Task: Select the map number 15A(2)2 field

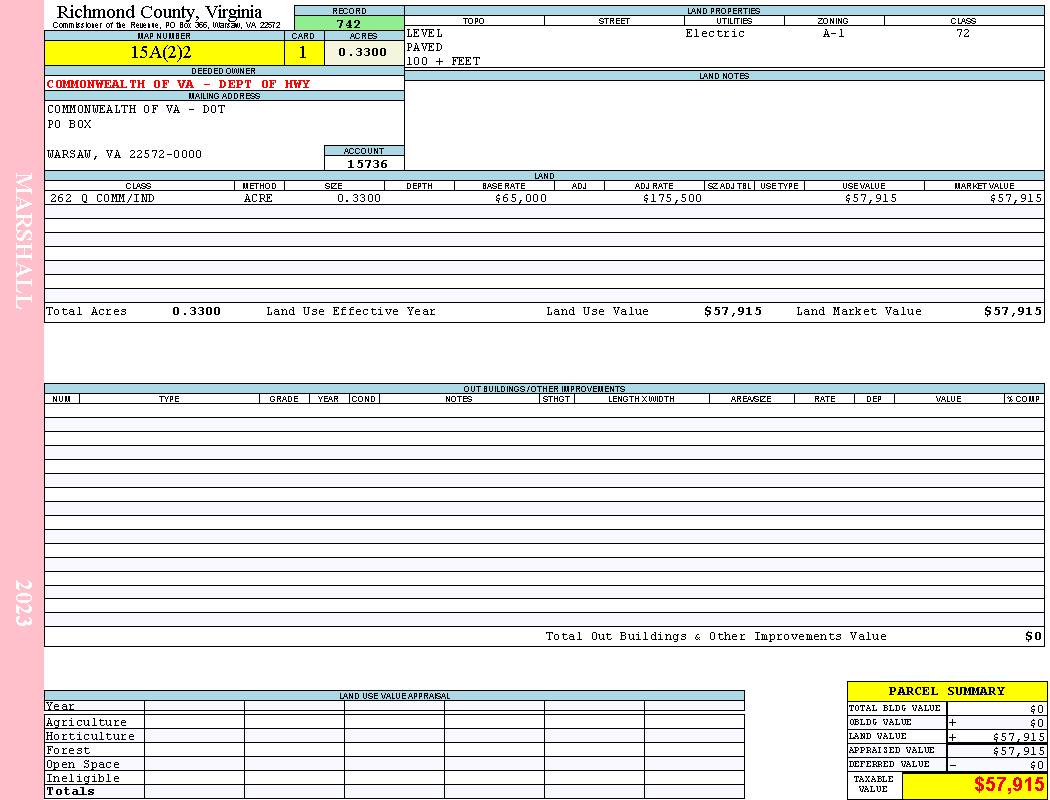Action: pos(164,53)
